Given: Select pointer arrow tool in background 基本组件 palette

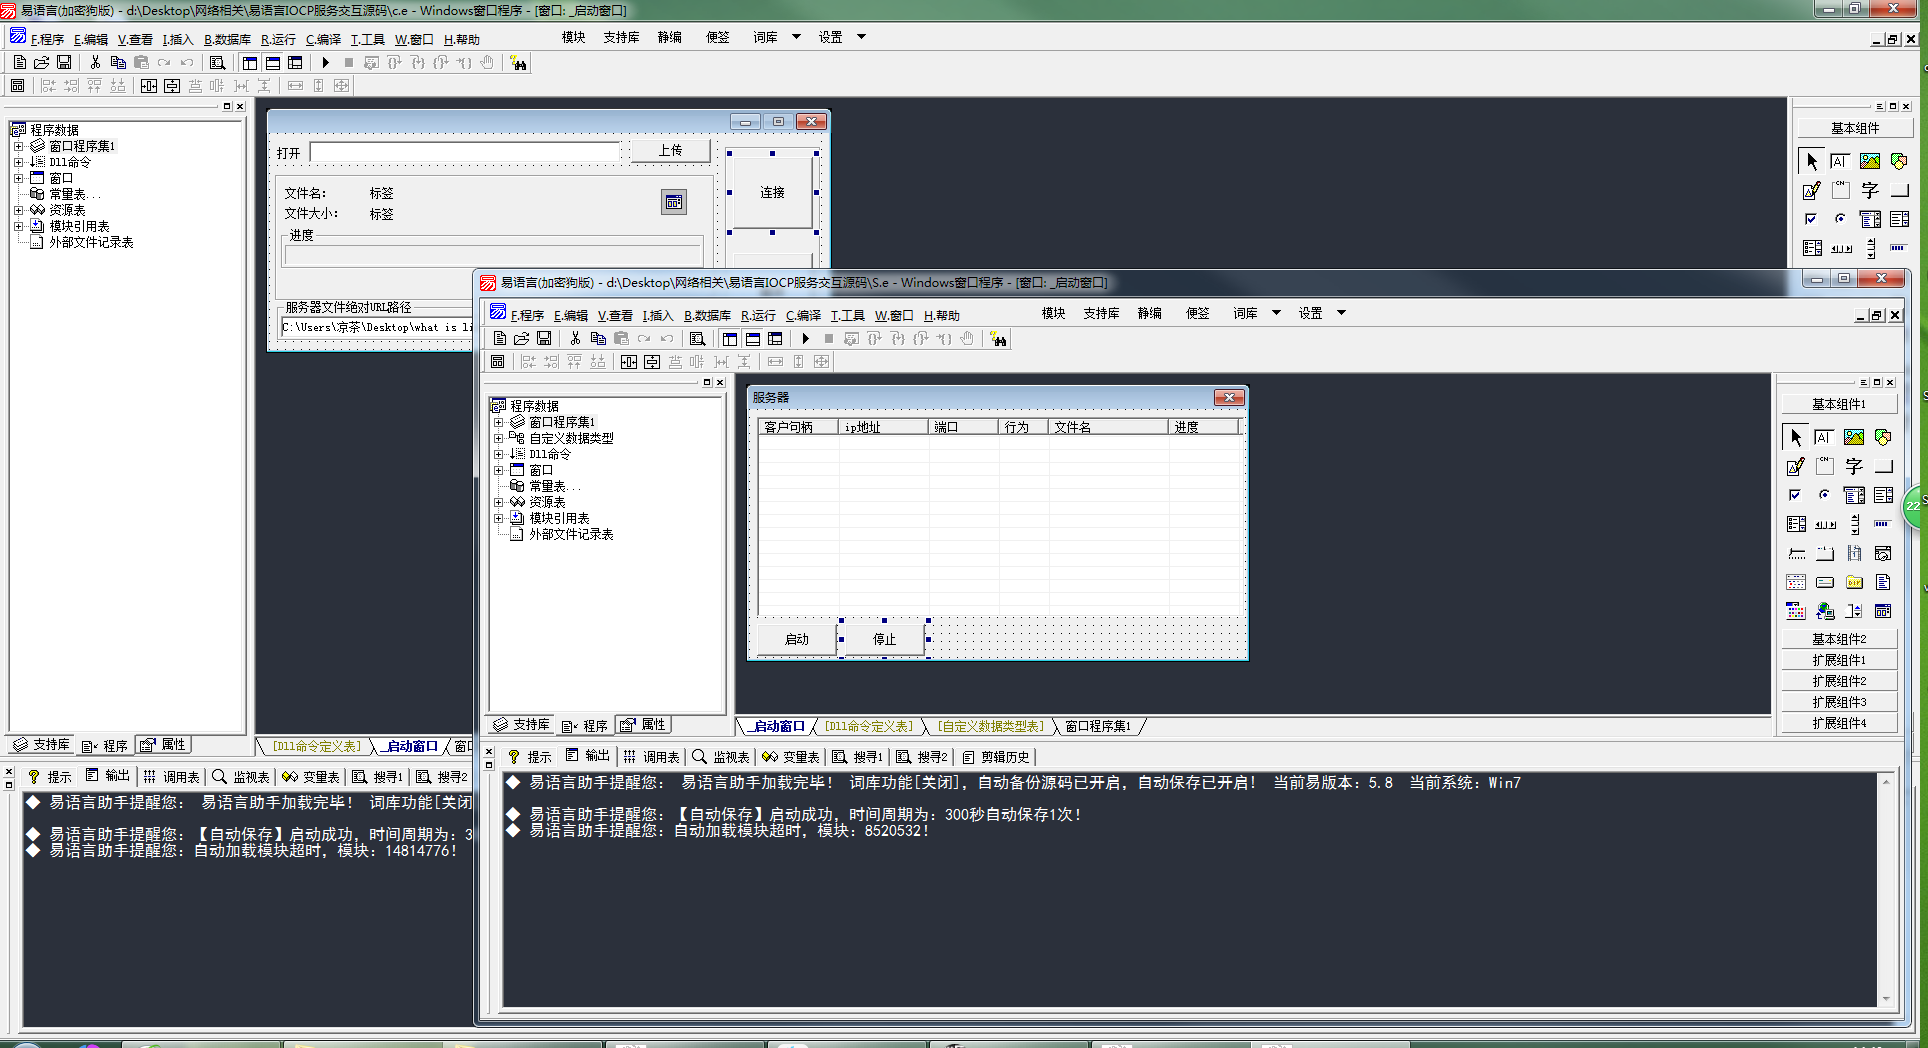Looking at the screenshot, I should 1812,161.
